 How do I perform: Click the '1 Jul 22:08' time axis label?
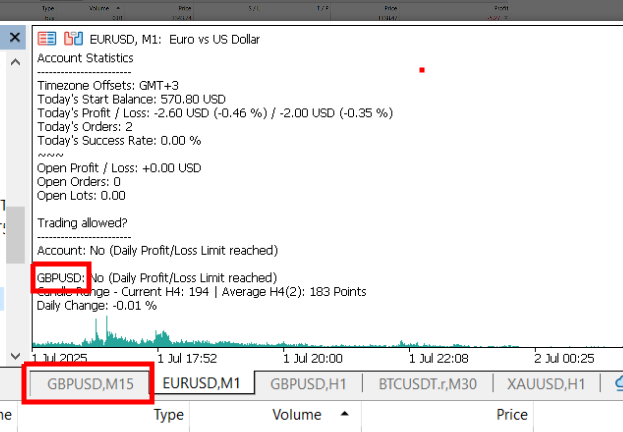[439, 359]
